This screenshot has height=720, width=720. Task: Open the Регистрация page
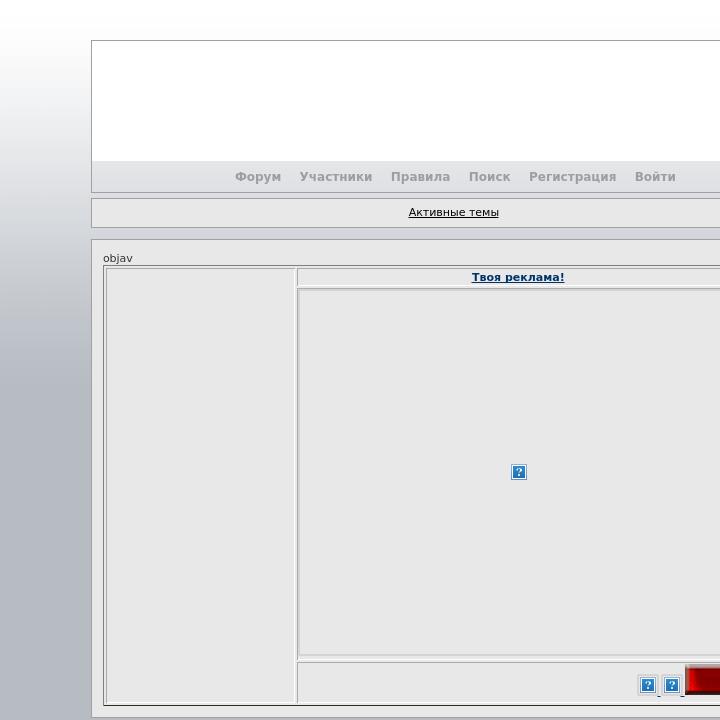pos(572,177)
